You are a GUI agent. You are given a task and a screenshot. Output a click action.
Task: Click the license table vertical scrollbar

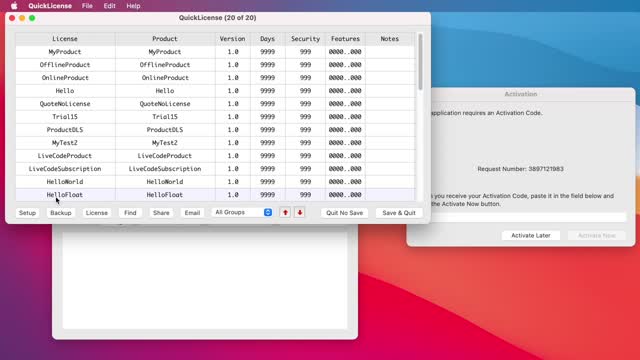pos(420,62)
